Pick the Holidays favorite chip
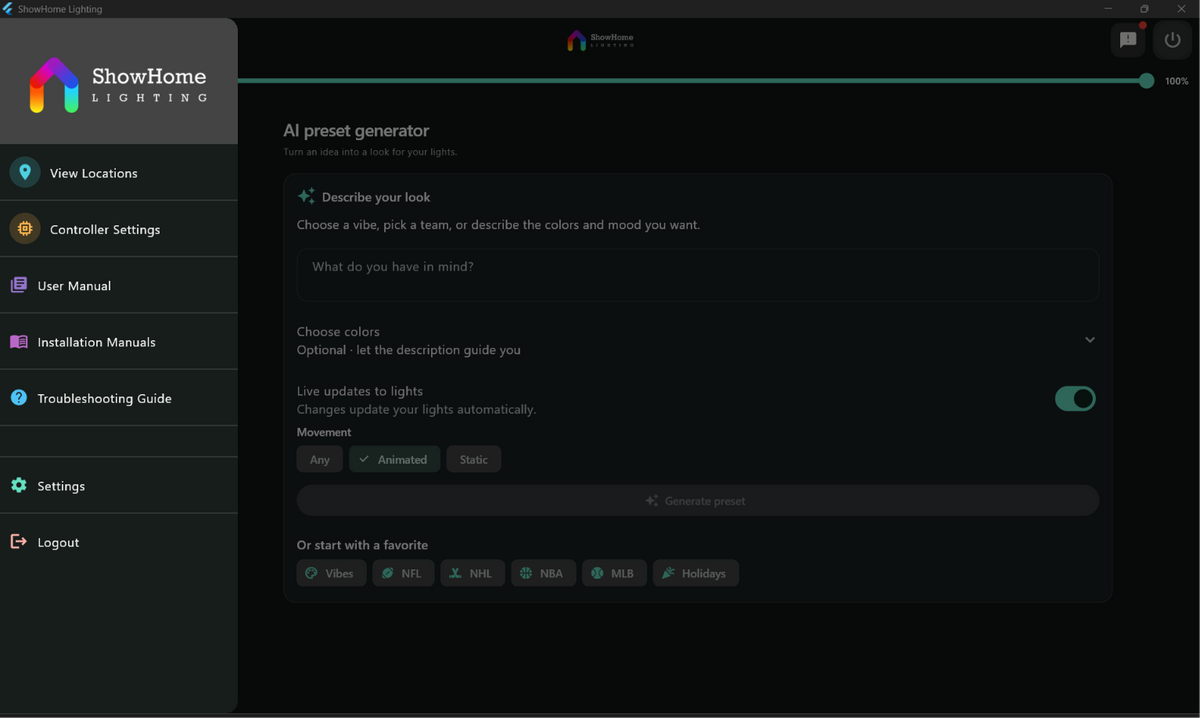 [x=696, y=573]
